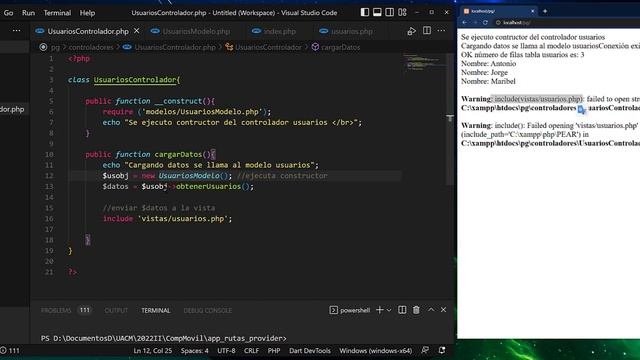Screen dimensions: 640x360
Task: Click the browser address bar
Action: (x=567, y=22)
